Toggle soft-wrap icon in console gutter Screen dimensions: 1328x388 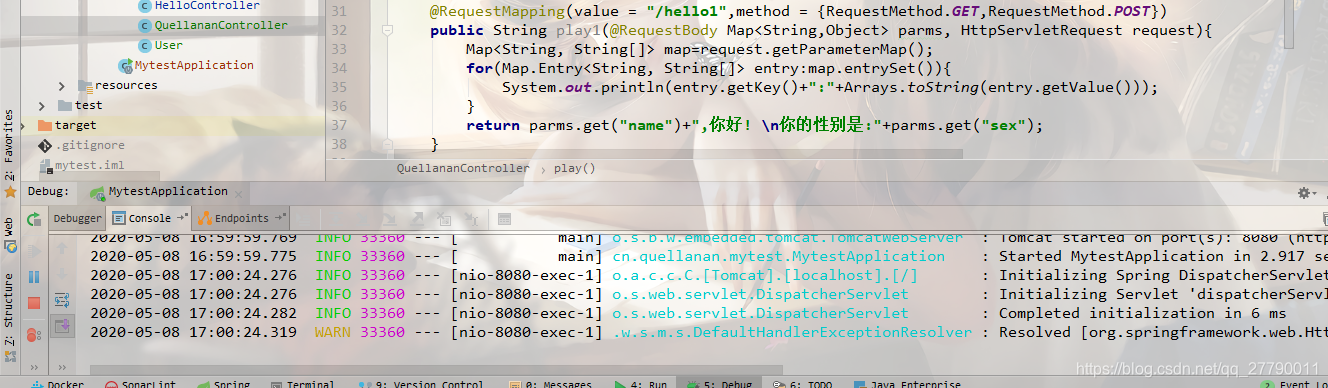coord(62,299)
